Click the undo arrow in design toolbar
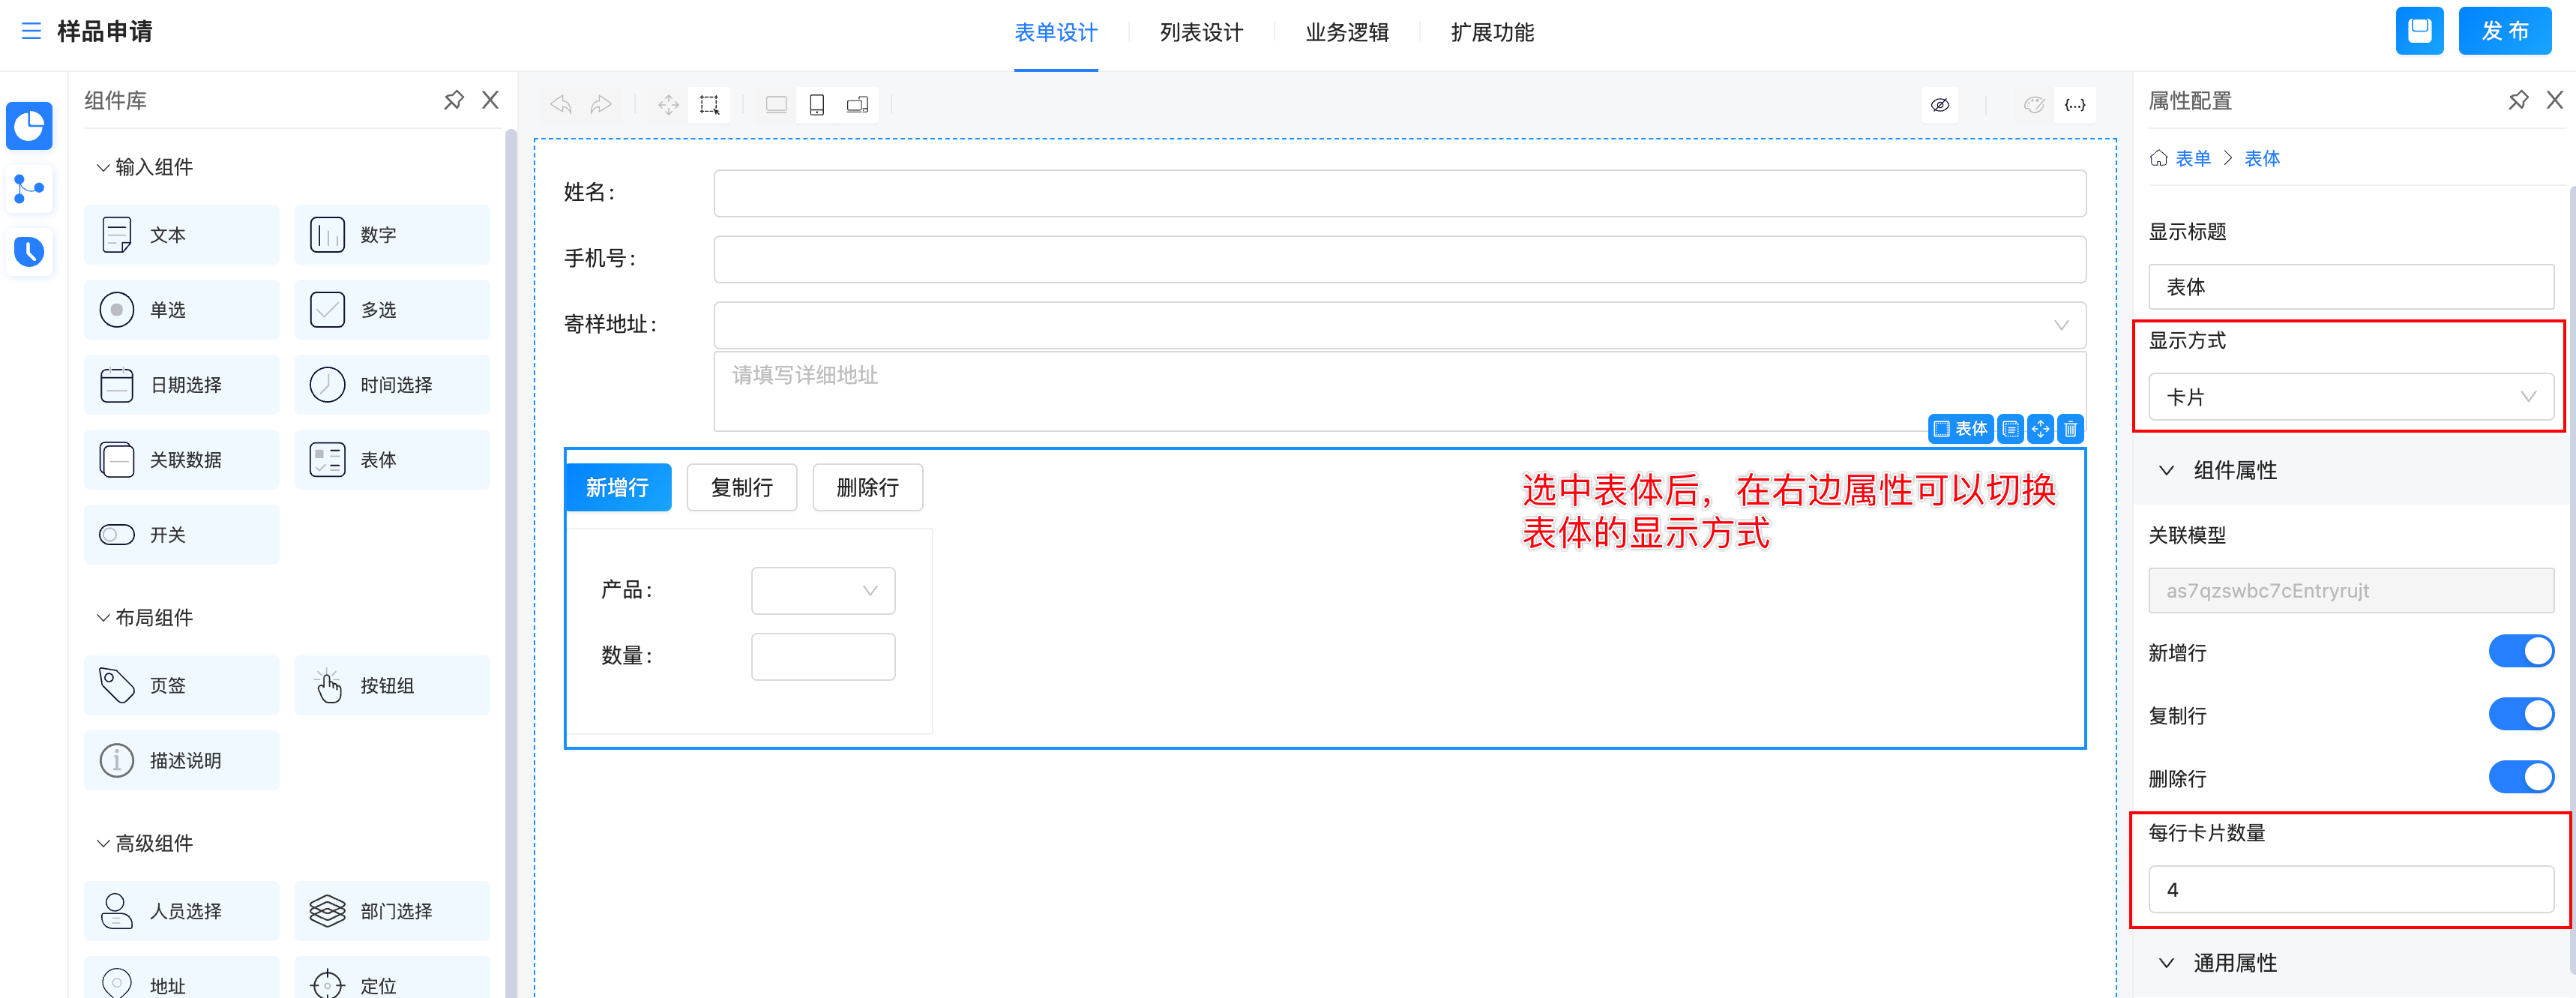The width and height of the screenshot is (2576, 998). pyautogui.click(x=561, y=105)
